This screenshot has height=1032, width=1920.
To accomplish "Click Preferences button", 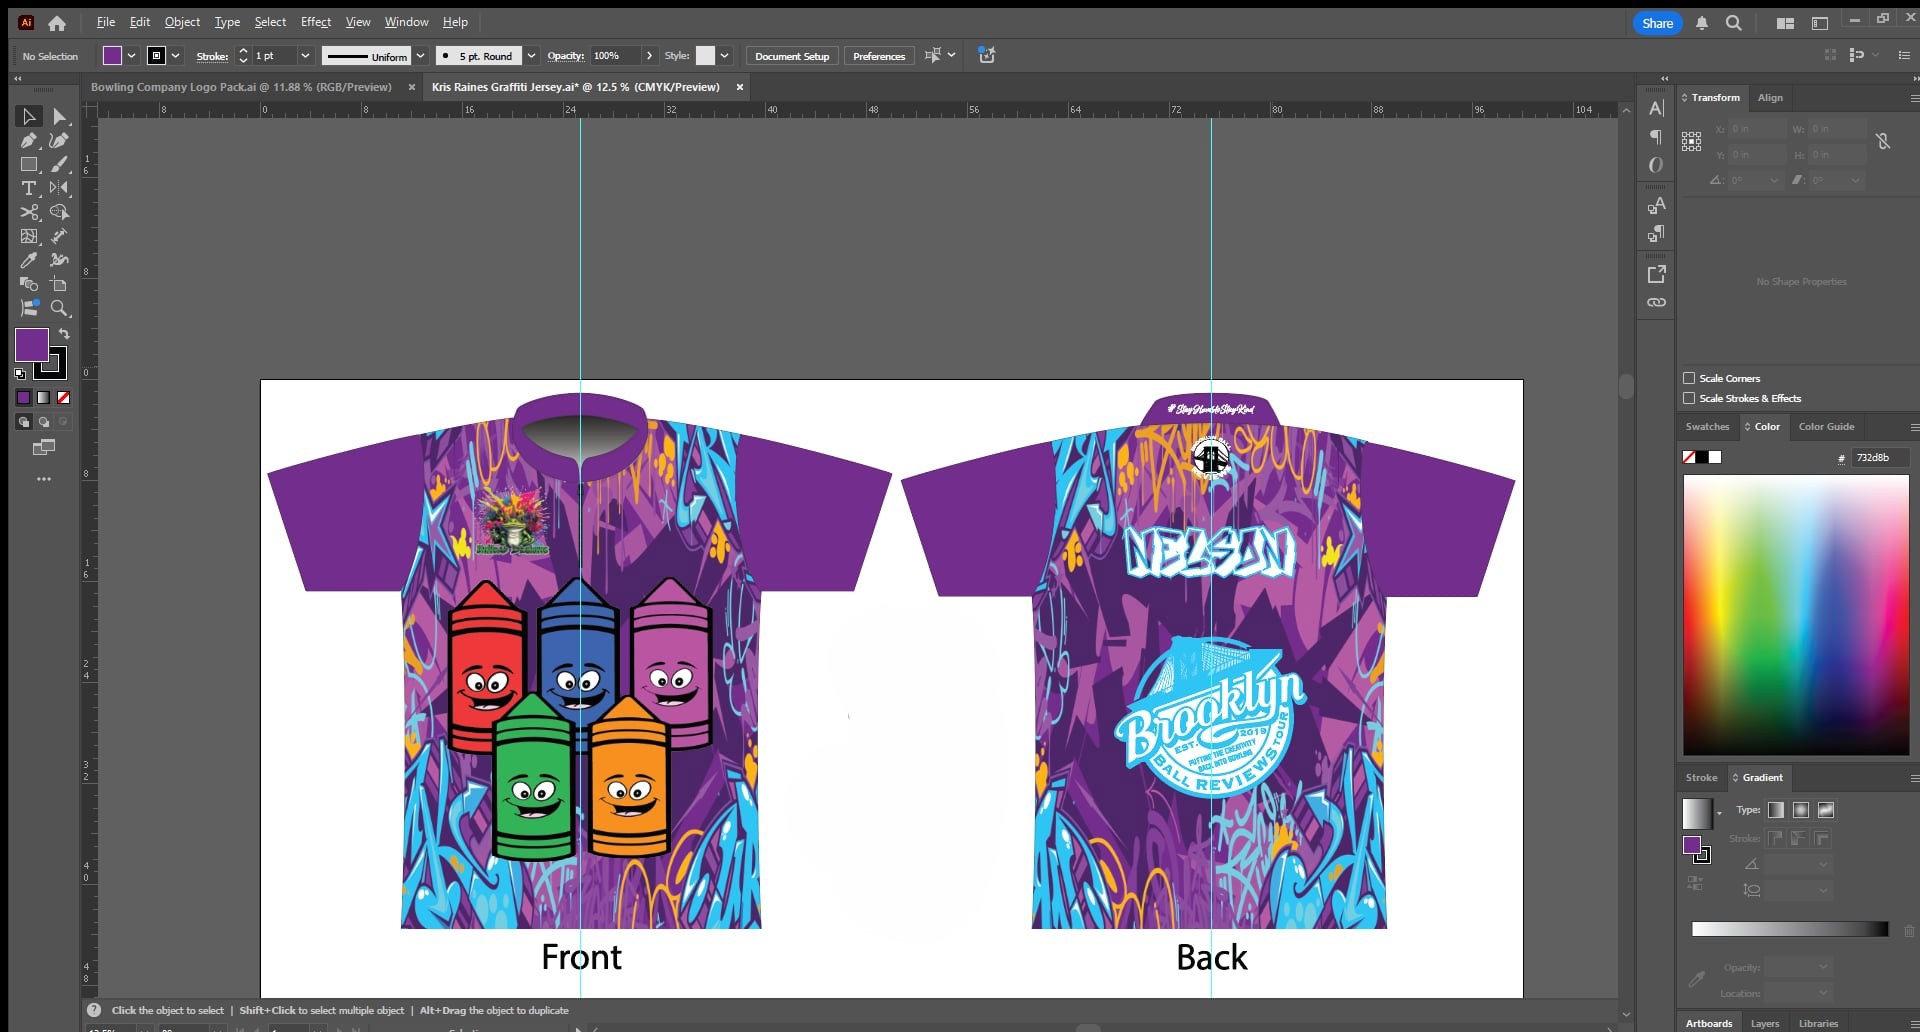I will pyautogui.click(x=879, y=56).
